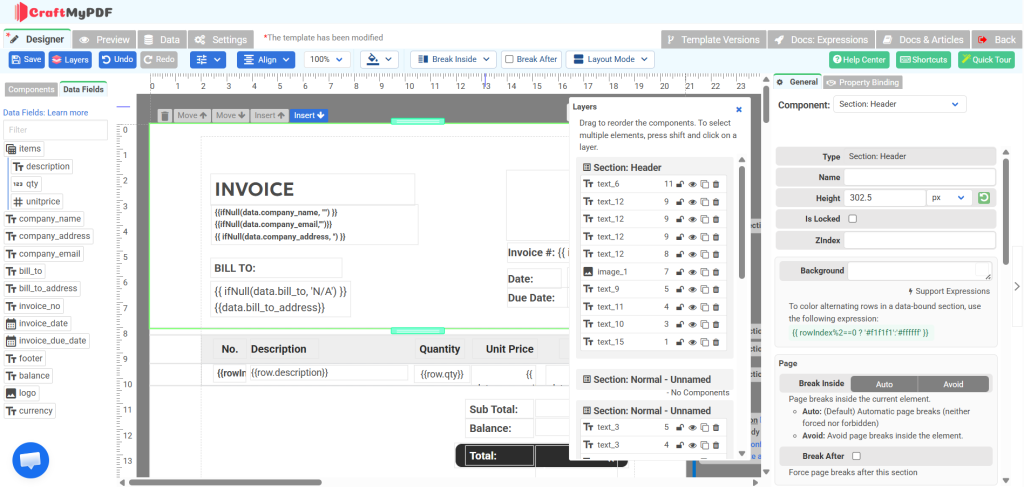Open the 100% zoom dropdown
Screen dimensions: 1024x487
coord(327,59)
